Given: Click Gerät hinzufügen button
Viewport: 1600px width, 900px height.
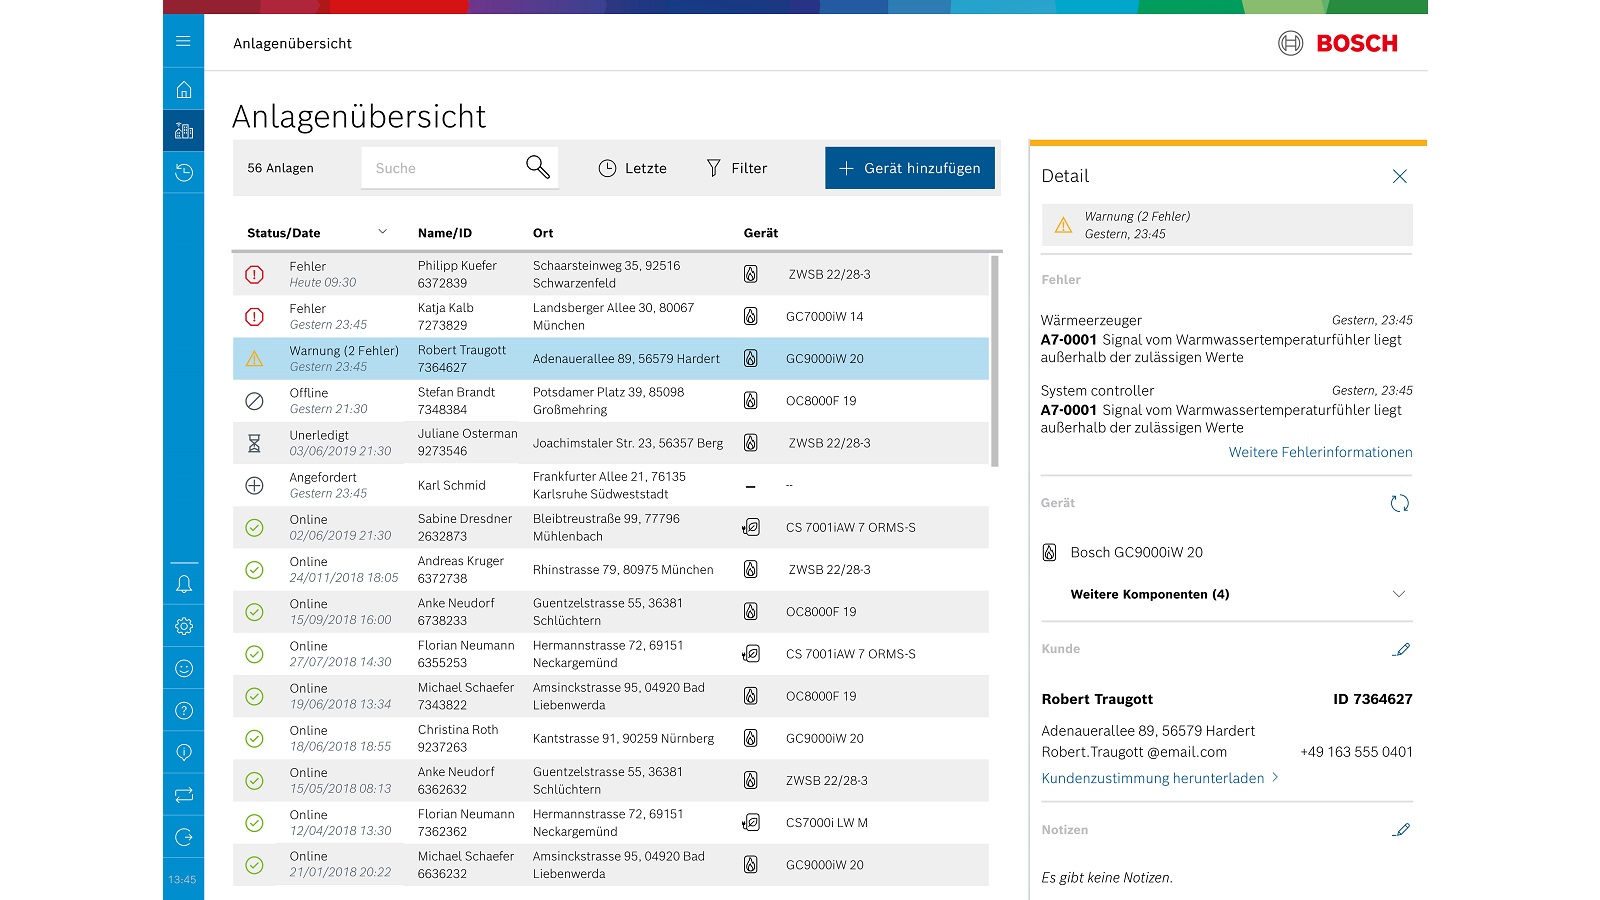Looking at the screenshot, I should coord(909,168).
